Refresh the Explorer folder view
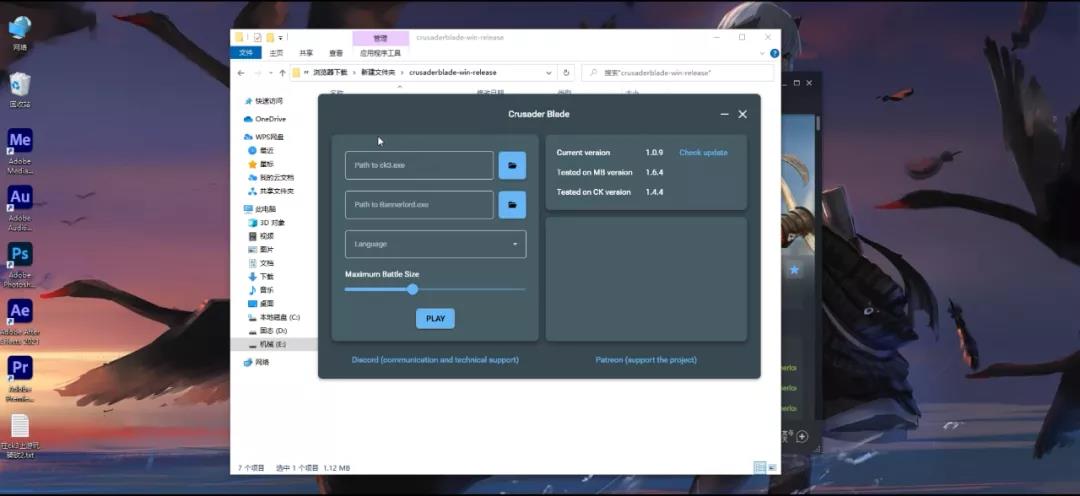The image size is (1080, 496). [566, 72]
